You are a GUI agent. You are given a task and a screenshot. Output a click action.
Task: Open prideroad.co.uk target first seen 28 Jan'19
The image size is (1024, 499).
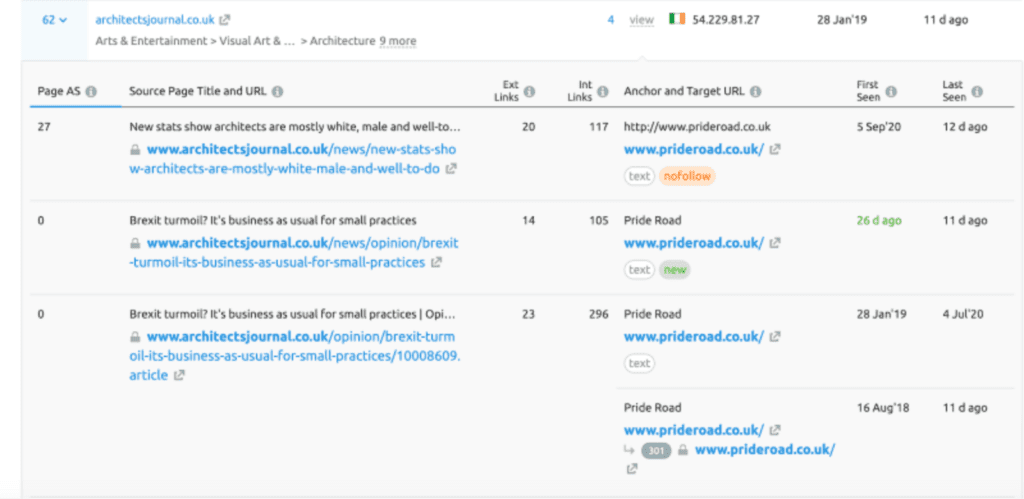pyautogui.click(x=694, y=337)
